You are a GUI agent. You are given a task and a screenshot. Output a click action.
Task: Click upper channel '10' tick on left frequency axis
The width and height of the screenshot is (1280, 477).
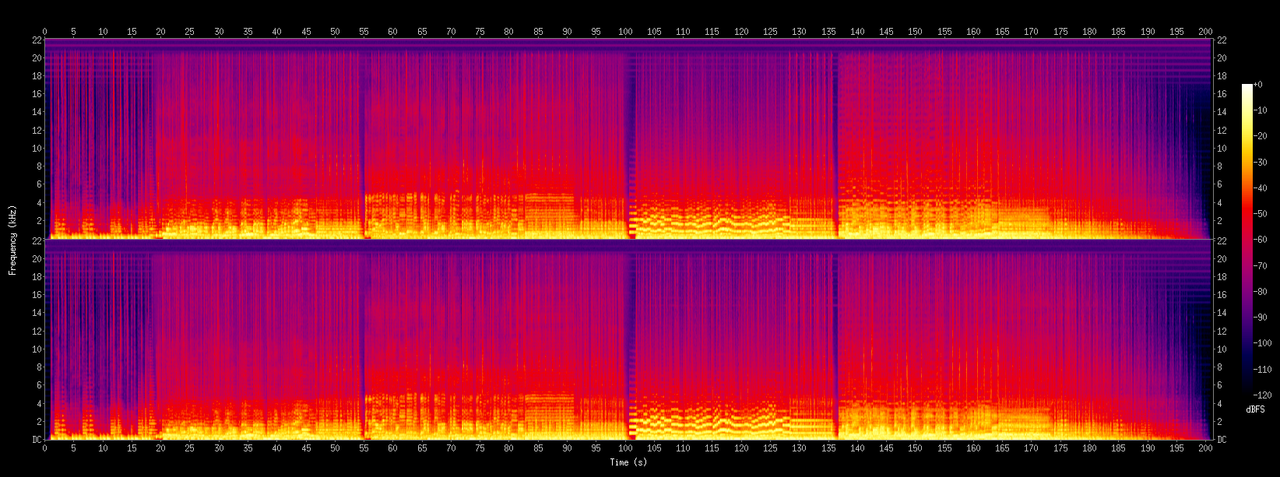pos(35,149)
